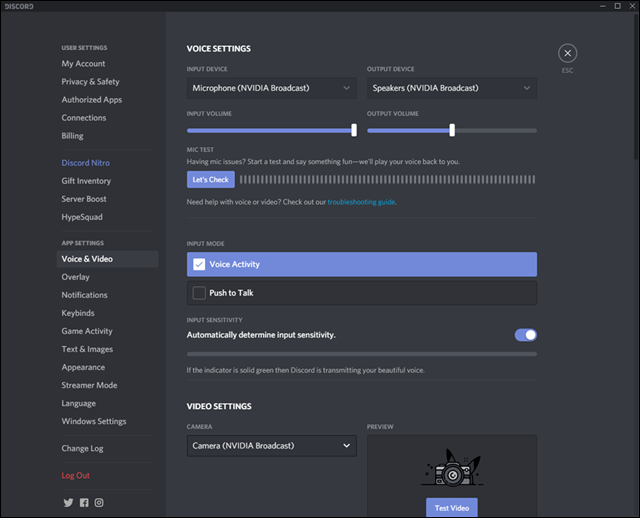Viewport: 640px width, 518px height.
Task: Open Streamer Mode settings
Action: (x=89, y=385)
